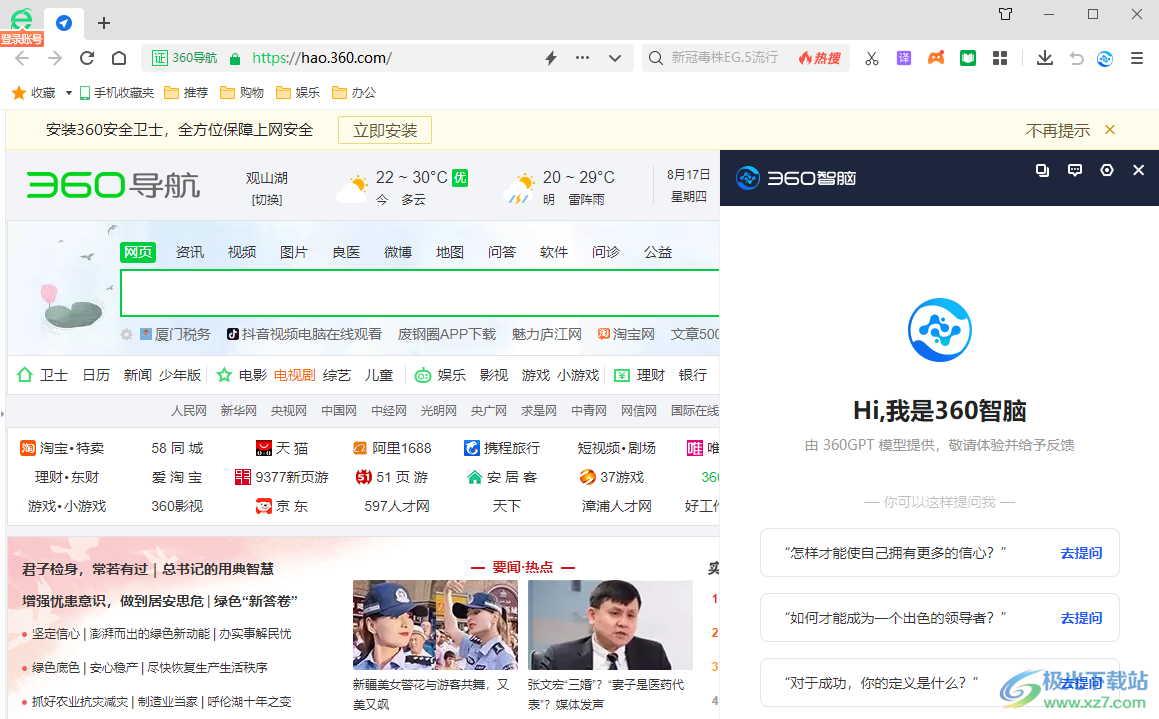The width and height of the screenshot is (1159, 719).
Task: Expand the address bar dropdown chevron
Action: pyautogui.click(x=615, y=58)
